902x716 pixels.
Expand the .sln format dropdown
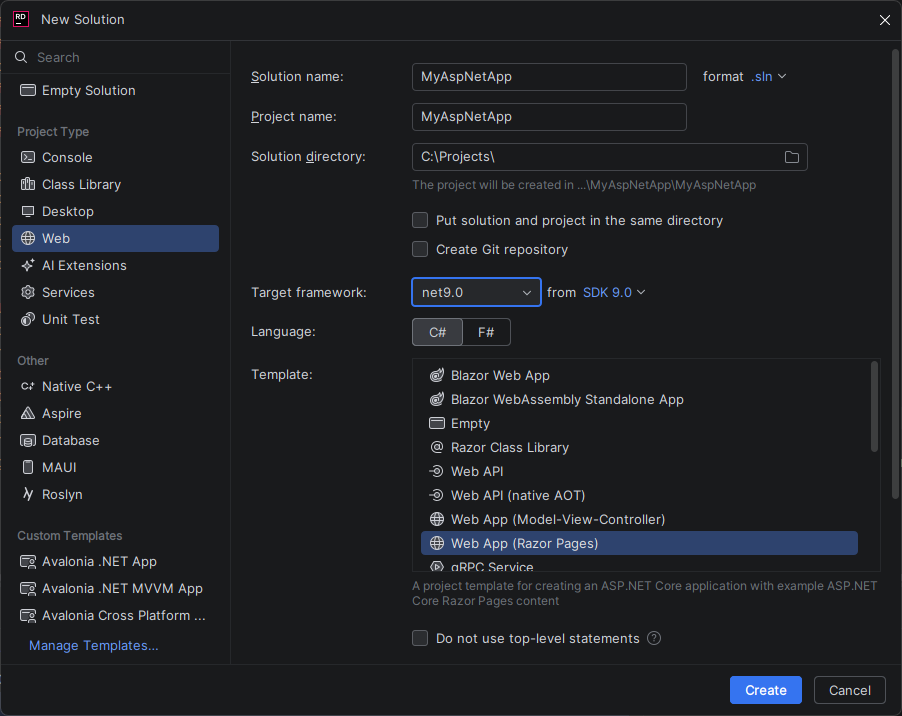pyautogui.click(x=764, y=75)
